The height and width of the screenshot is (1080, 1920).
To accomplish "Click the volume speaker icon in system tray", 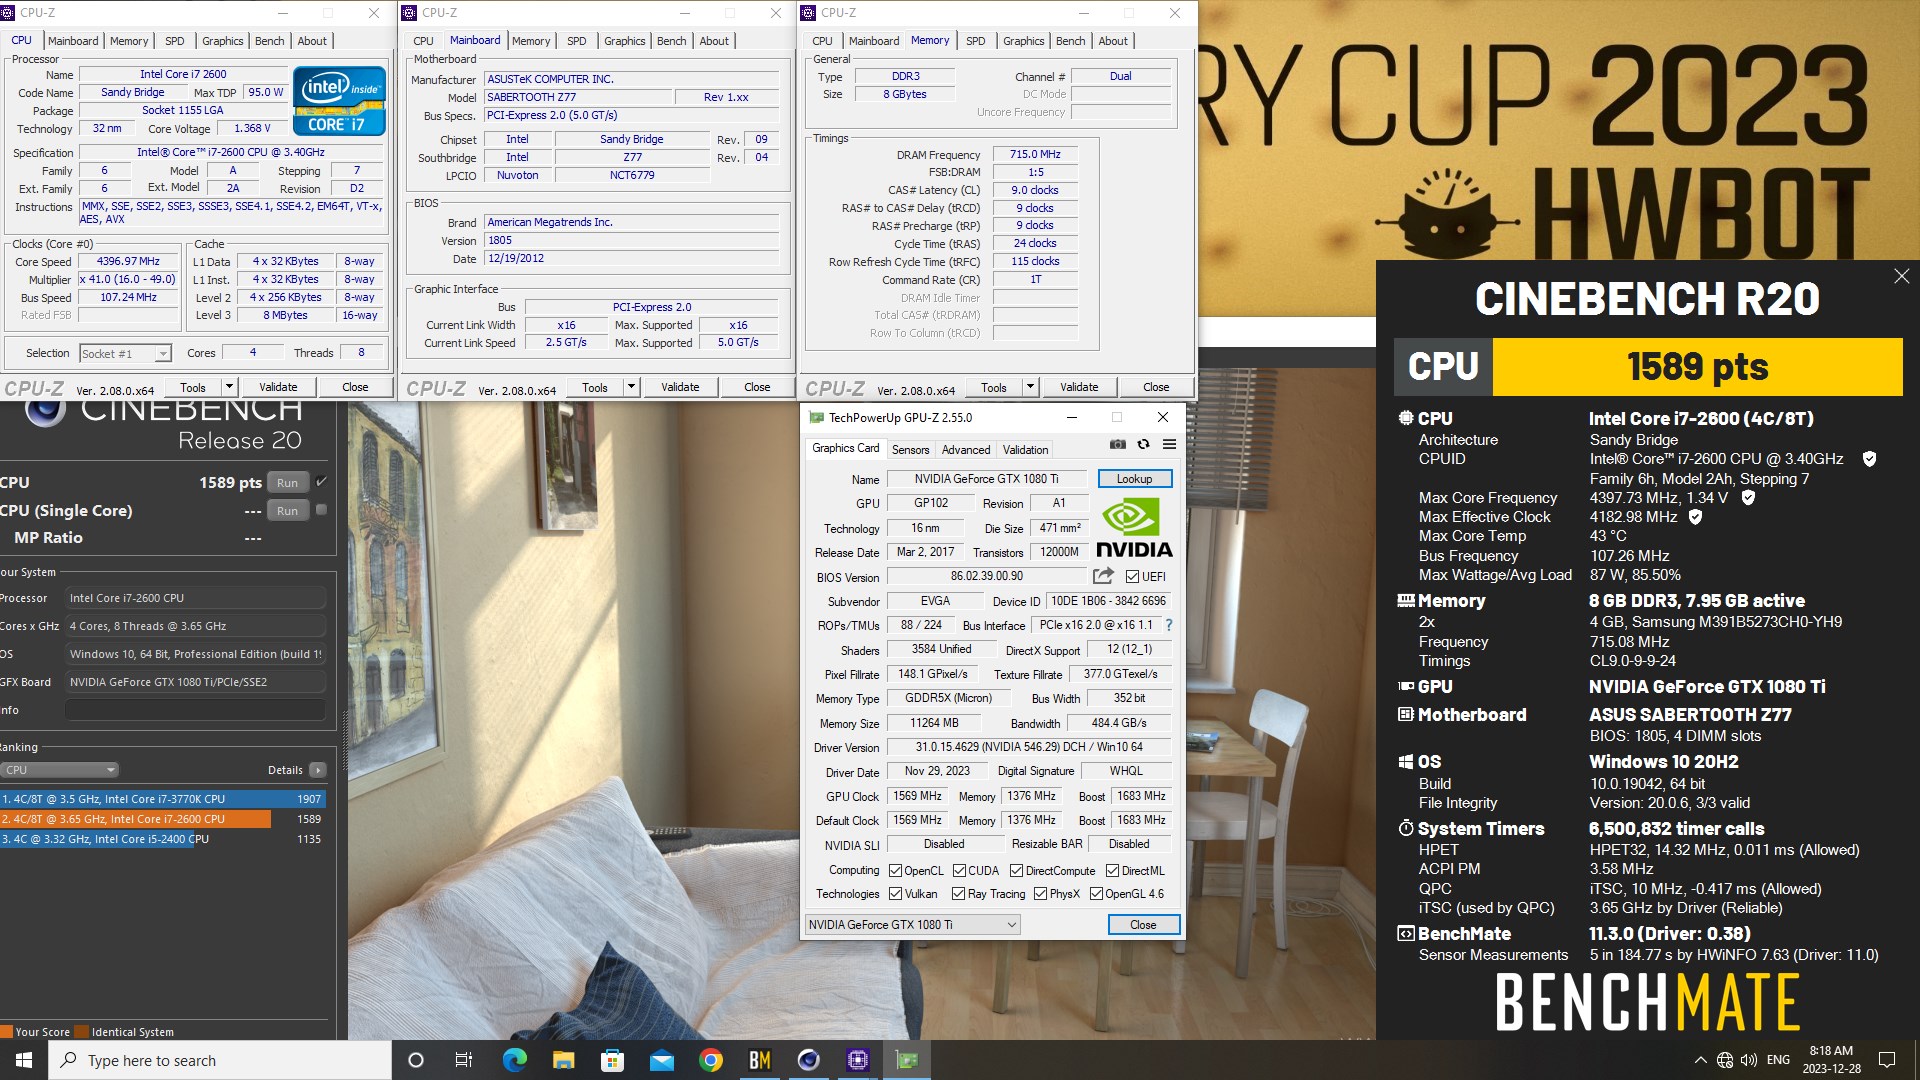I will (1749, 1060).
